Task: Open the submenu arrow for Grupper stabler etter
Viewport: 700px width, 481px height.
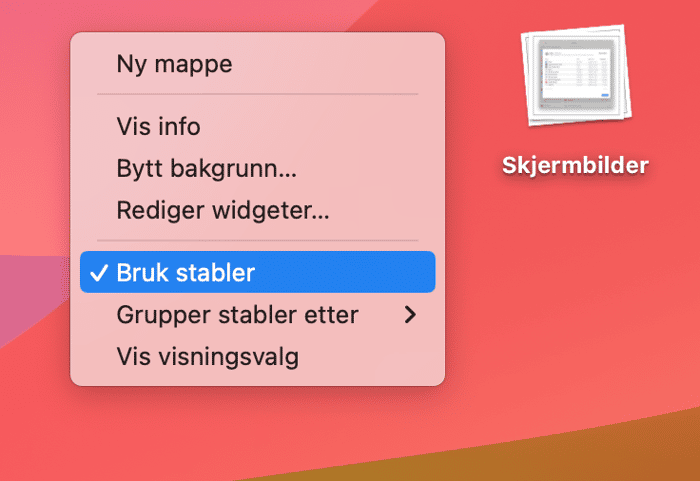Action: point(410,315)
